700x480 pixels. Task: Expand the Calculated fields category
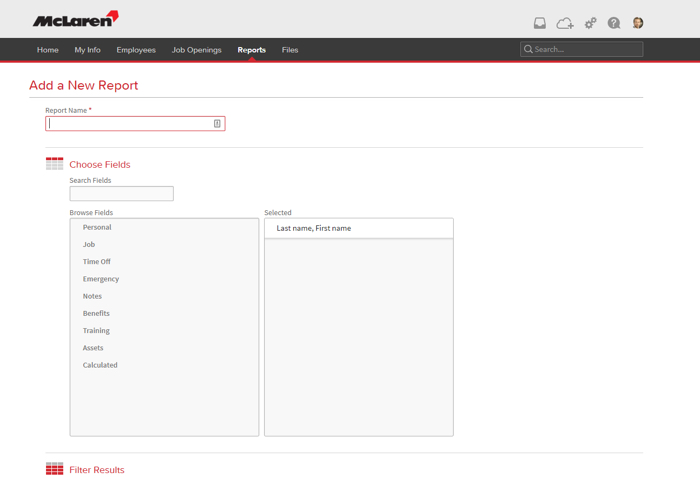point(100,365)
